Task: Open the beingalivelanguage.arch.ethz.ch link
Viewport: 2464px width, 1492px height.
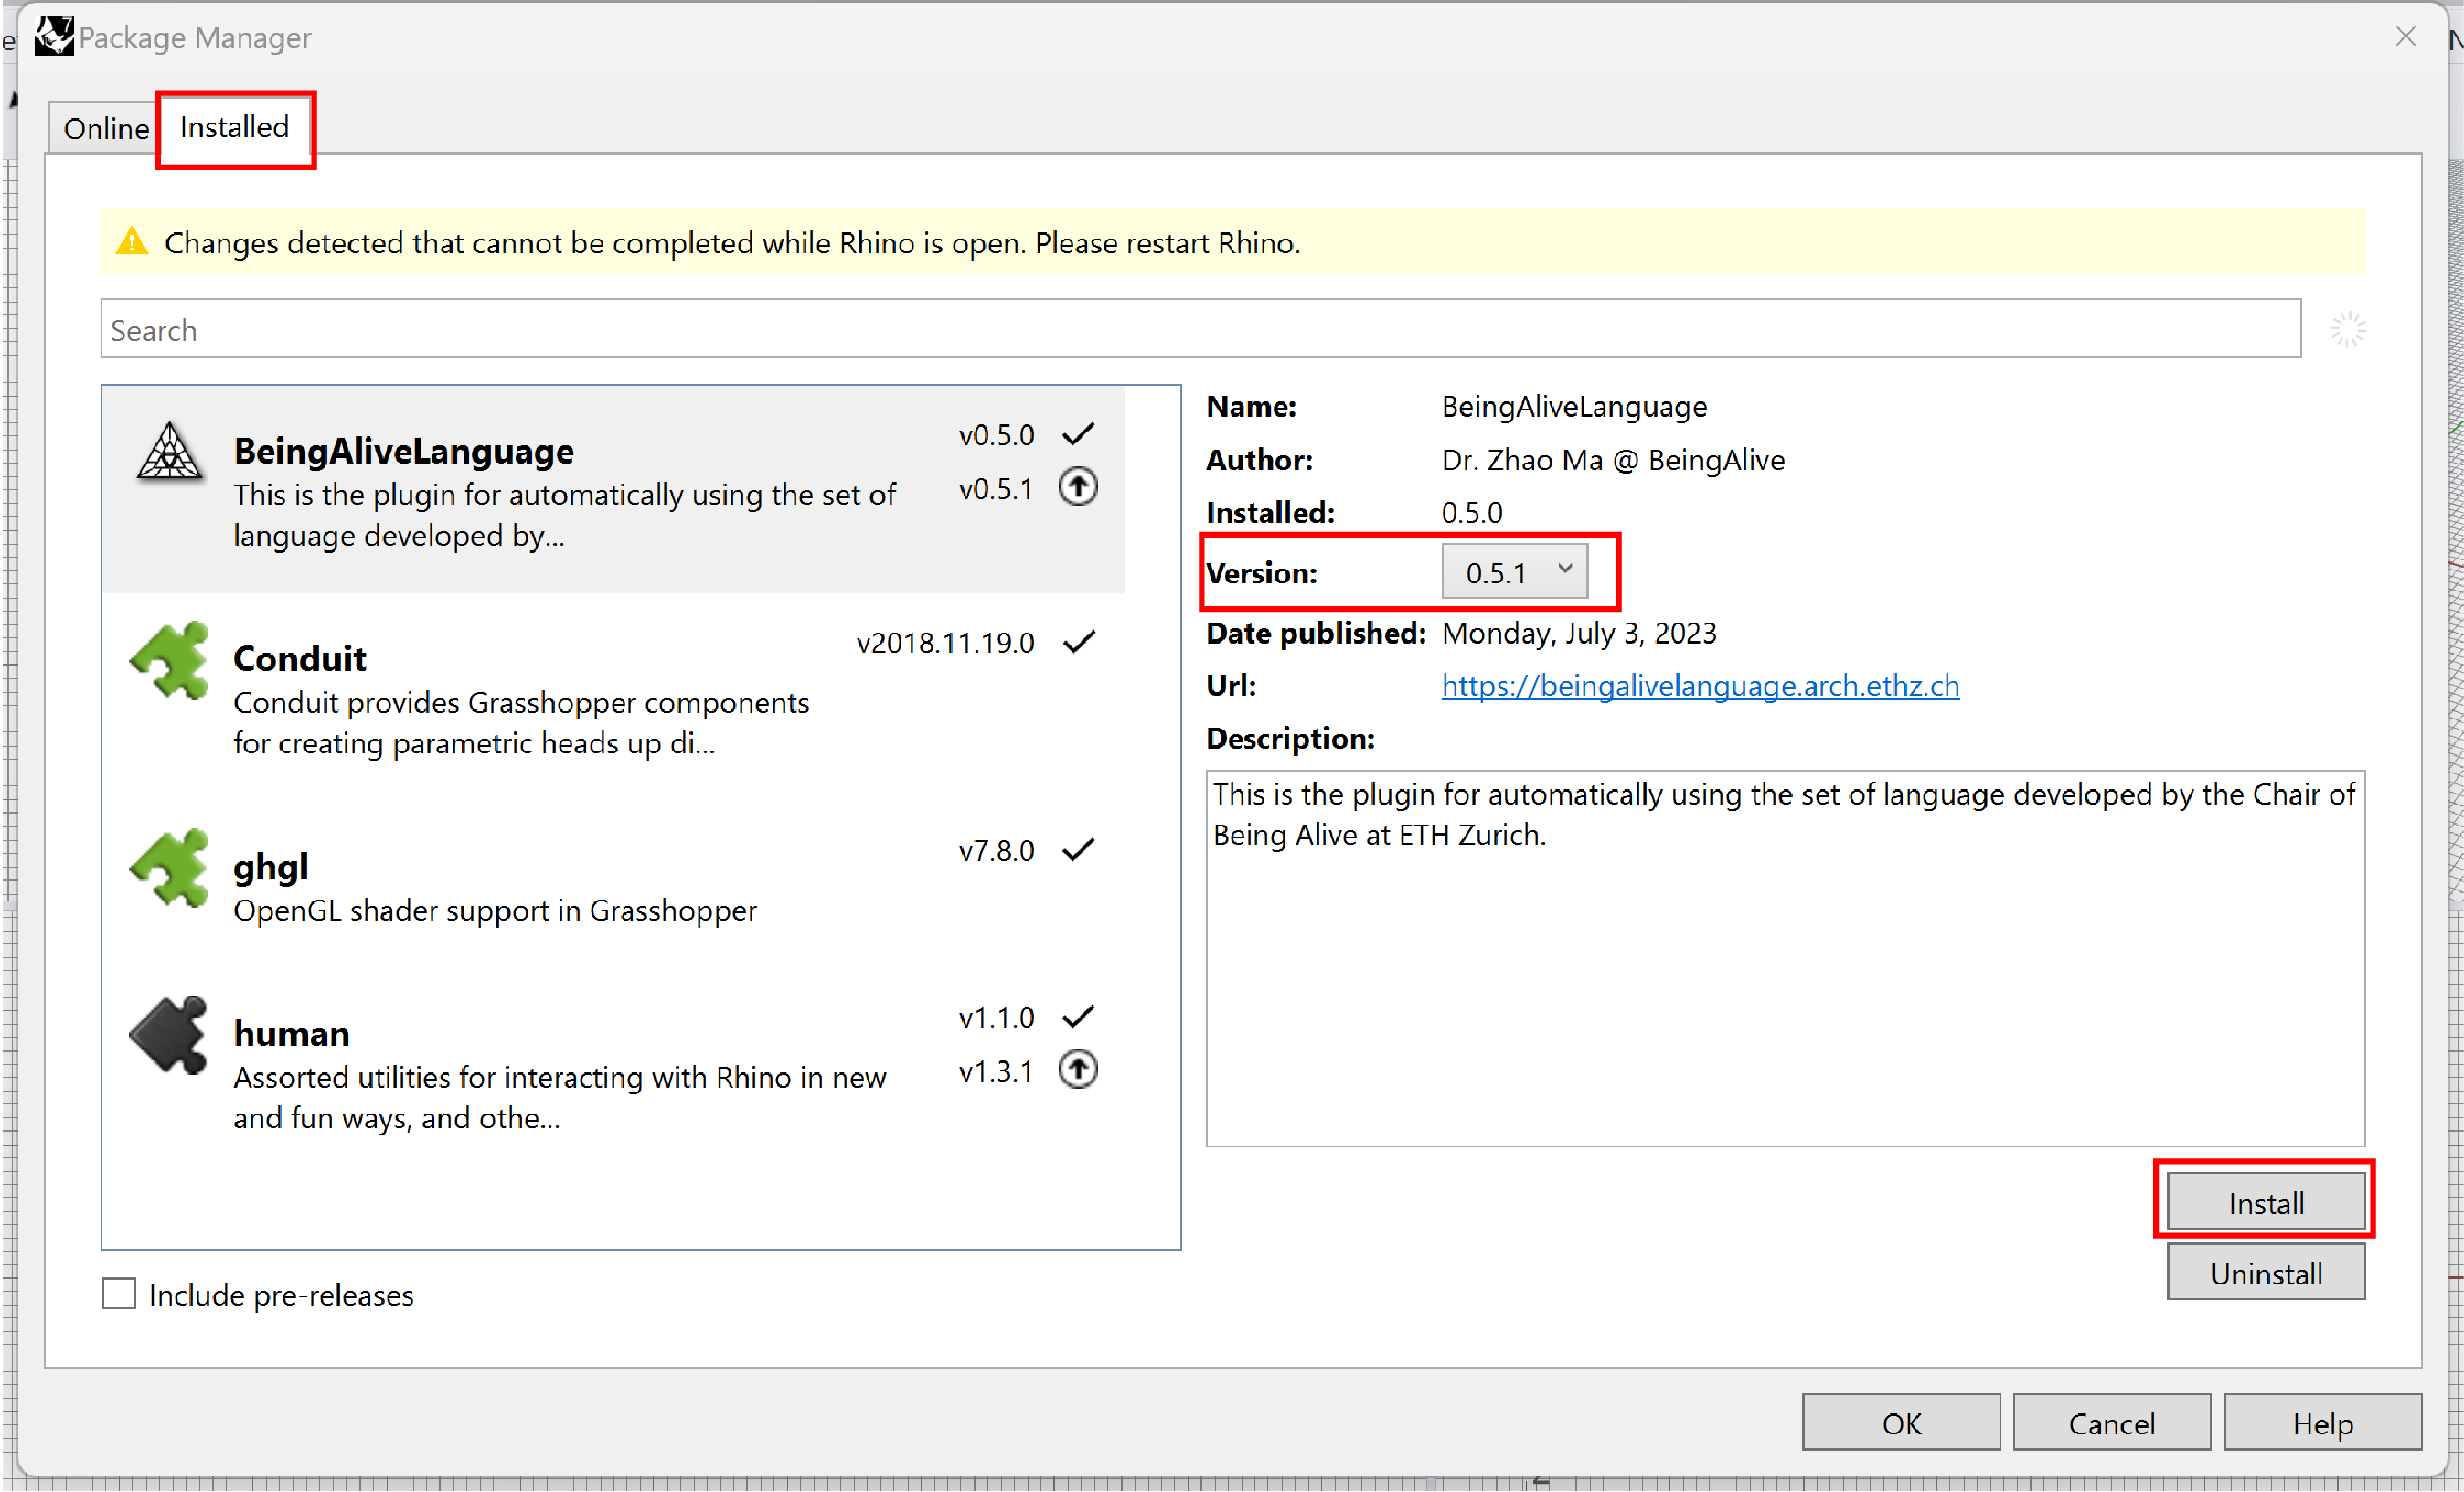Action: 1700,686
